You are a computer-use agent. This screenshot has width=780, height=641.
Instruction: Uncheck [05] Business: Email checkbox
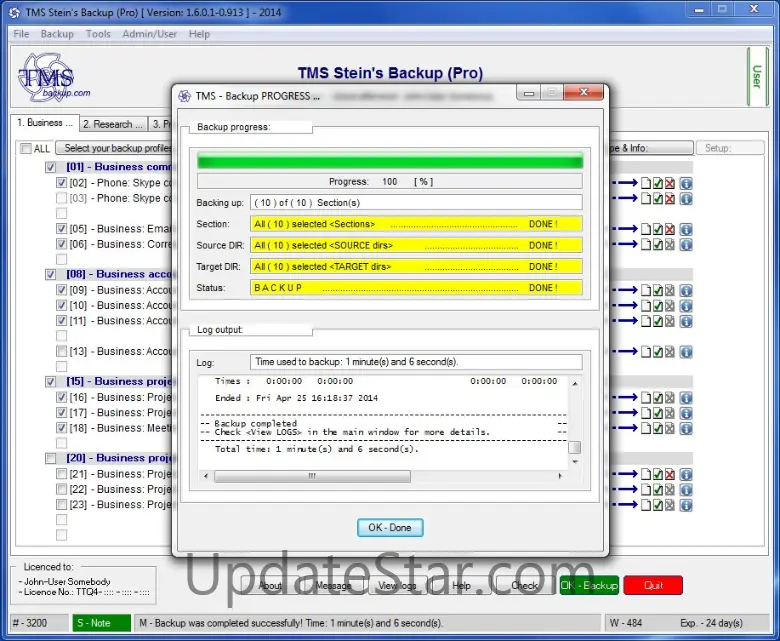[61, 229]
